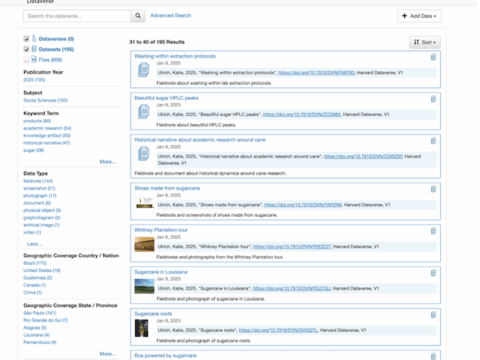
Task: Open Bus powered by sugarcane dataset
Action: tap(165, 356)
